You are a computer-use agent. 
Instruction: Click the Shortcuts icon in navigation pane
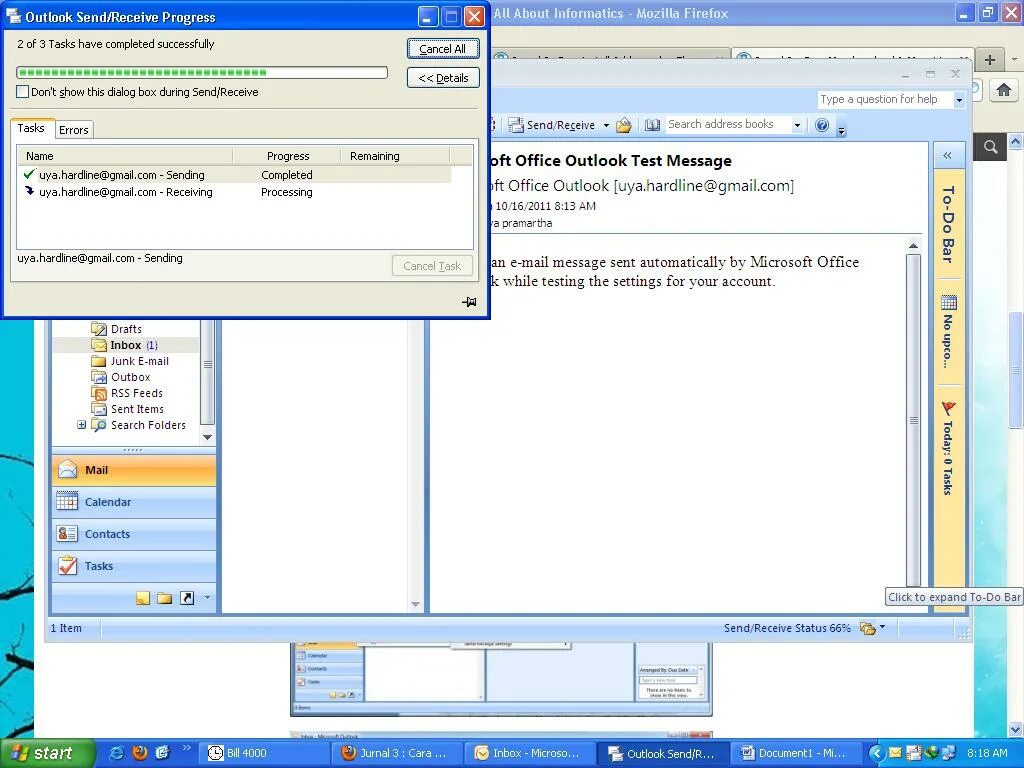pos(187,598)
